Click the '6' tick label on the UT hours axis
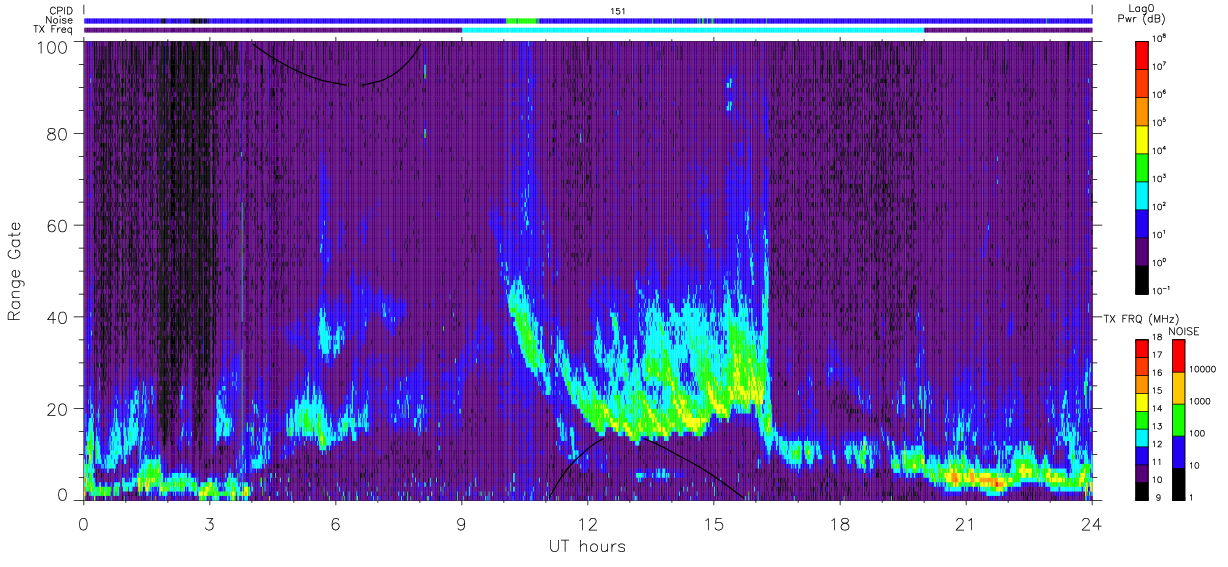Image resolution: width=1228 pixels, height=567 pixels. click(336, 523)
